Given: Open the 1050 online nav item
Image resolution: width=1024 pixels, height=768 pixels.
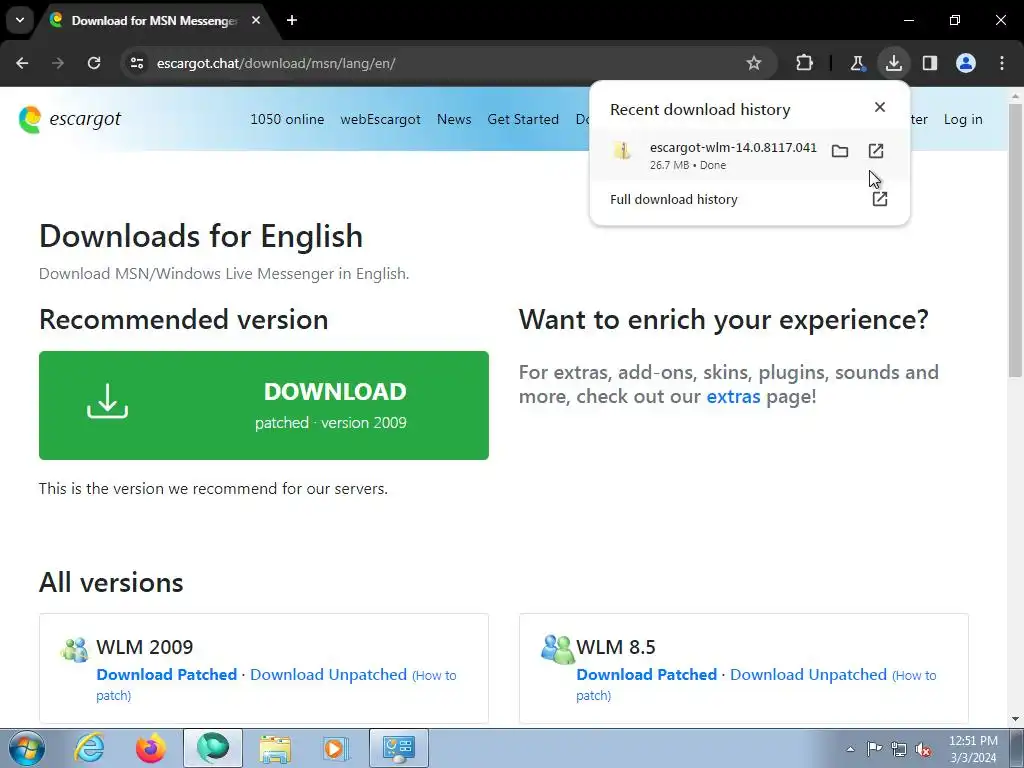Looking at the screenshot, I should pyautogui.click(x=287, y=120).
